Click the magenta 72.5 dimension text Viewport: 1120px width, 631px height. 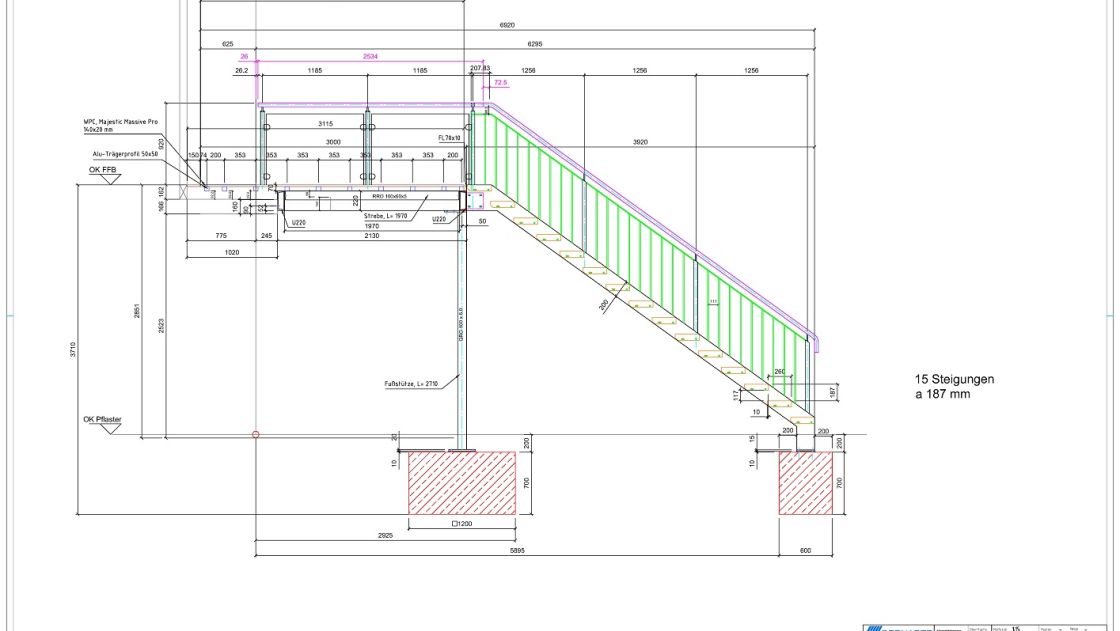click(x=501, y=83)
